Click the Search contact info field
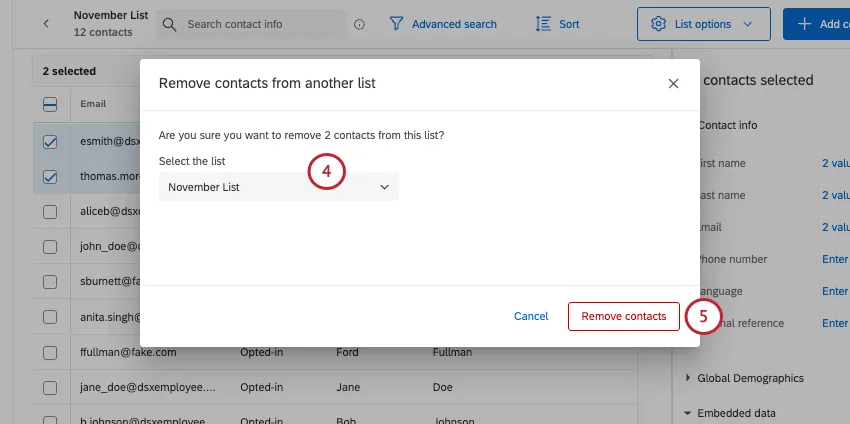The width and height of the screenshot is (850, 424). click(x=260, y=24)
